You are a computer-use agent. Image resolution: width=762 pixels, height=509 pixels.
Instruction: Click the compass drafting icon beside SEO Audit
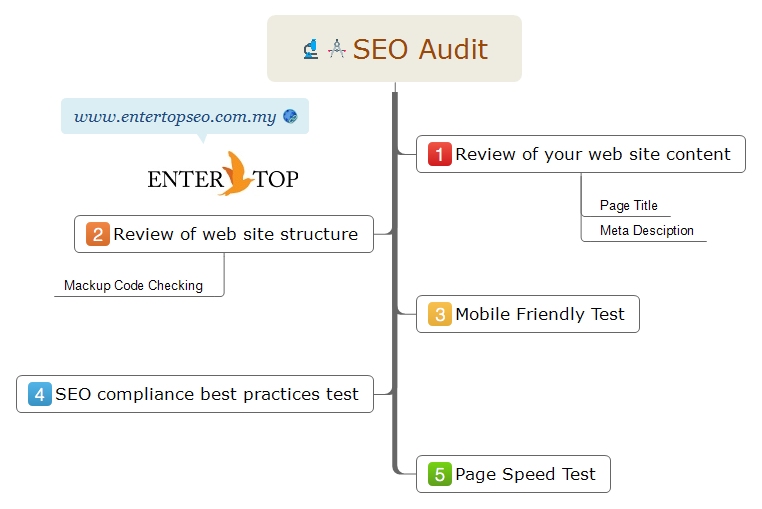(336, 49)
